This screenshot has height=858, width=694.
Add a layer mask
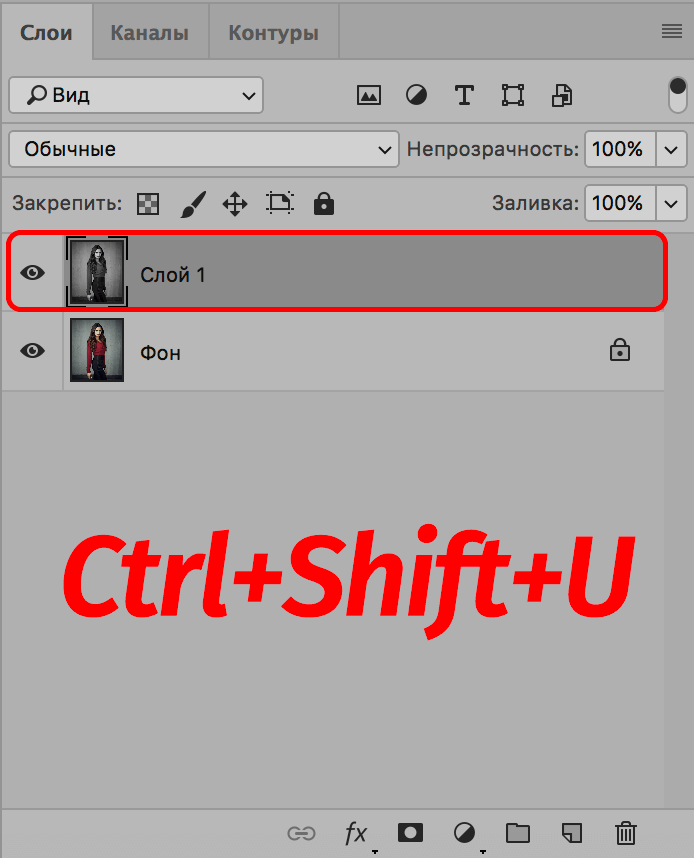click(x=410, y=833)
